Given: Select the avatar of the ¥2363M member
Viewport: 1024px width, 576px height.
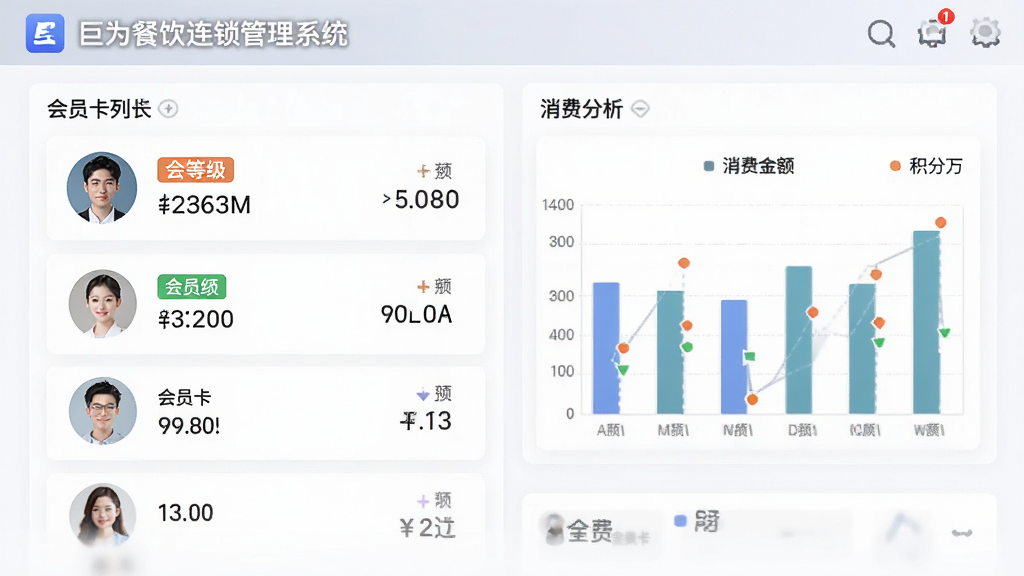Looking at the screenshot, I should click(102, 188).
